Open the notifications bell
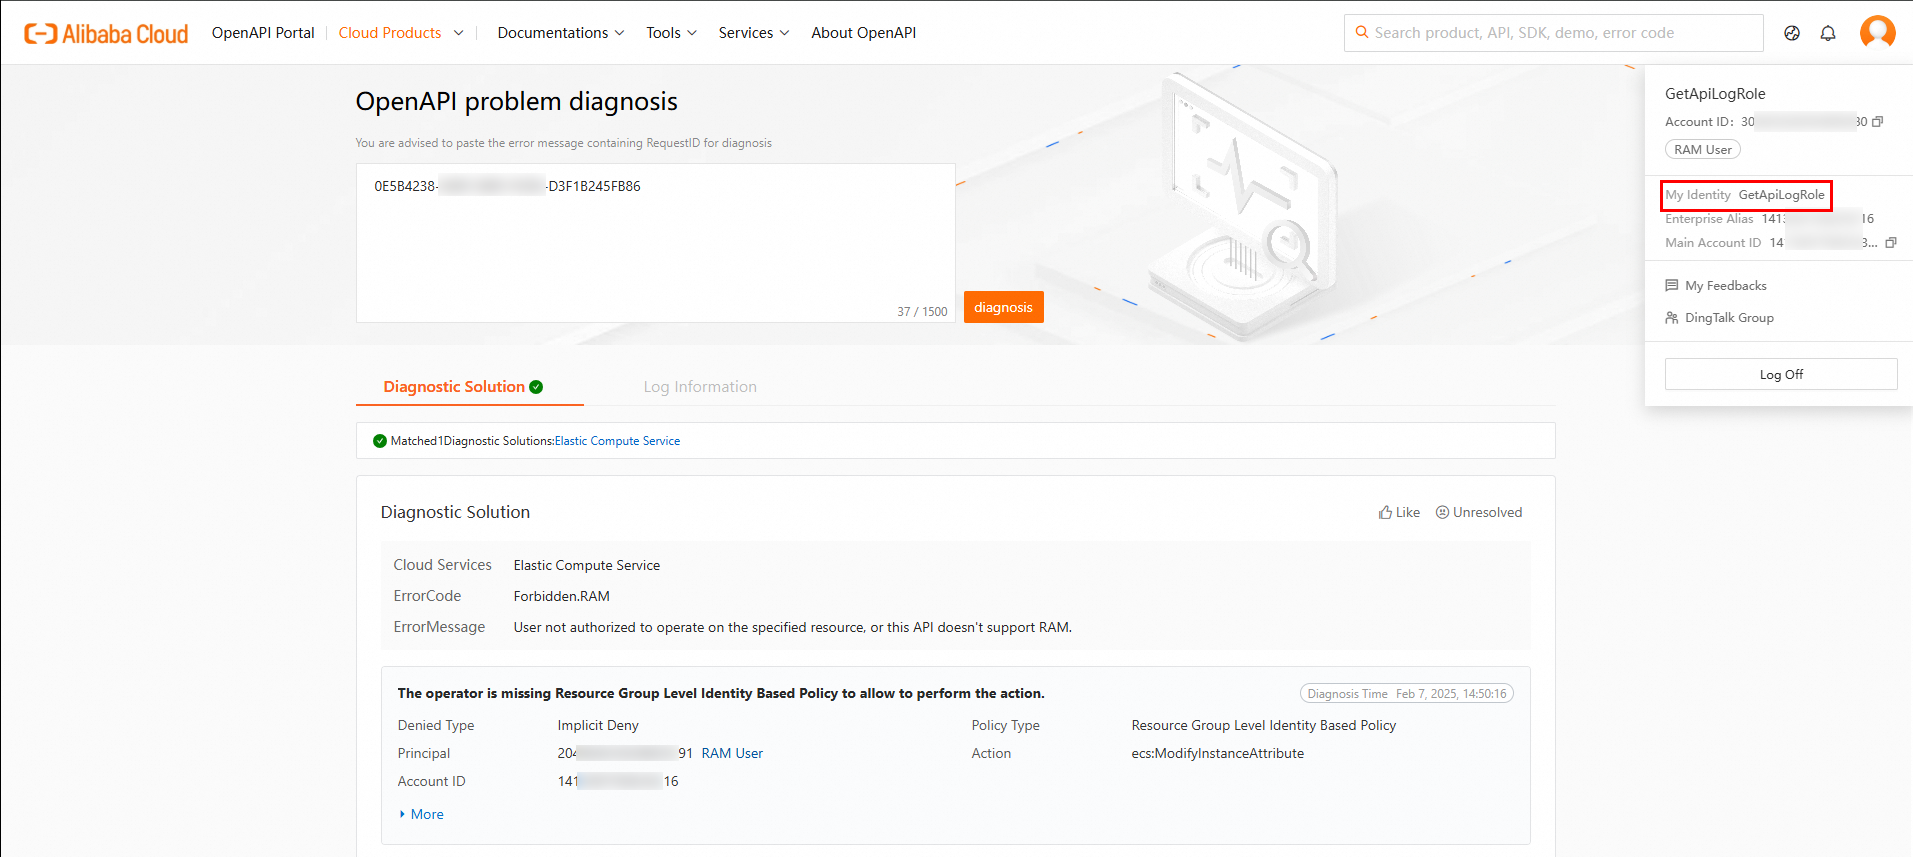The height and width of the screenshot is (857, 1913). coord(1828,33)
